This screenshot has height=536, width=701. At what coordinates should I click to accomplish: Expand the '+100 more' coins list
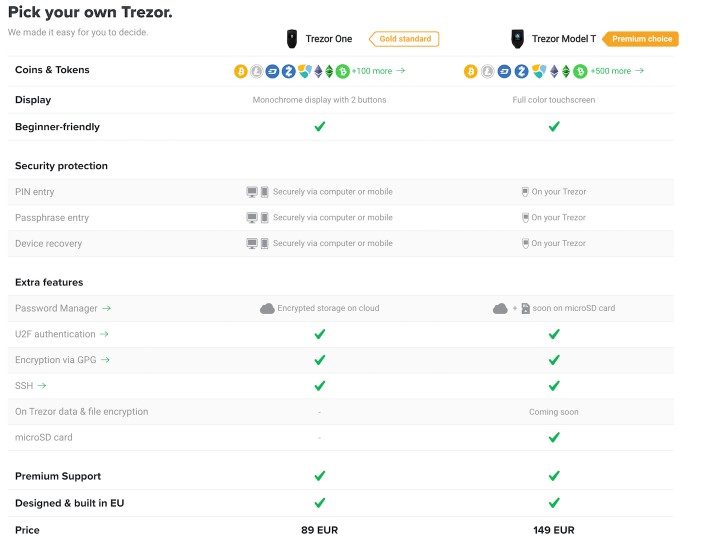[x=378, y=71]
